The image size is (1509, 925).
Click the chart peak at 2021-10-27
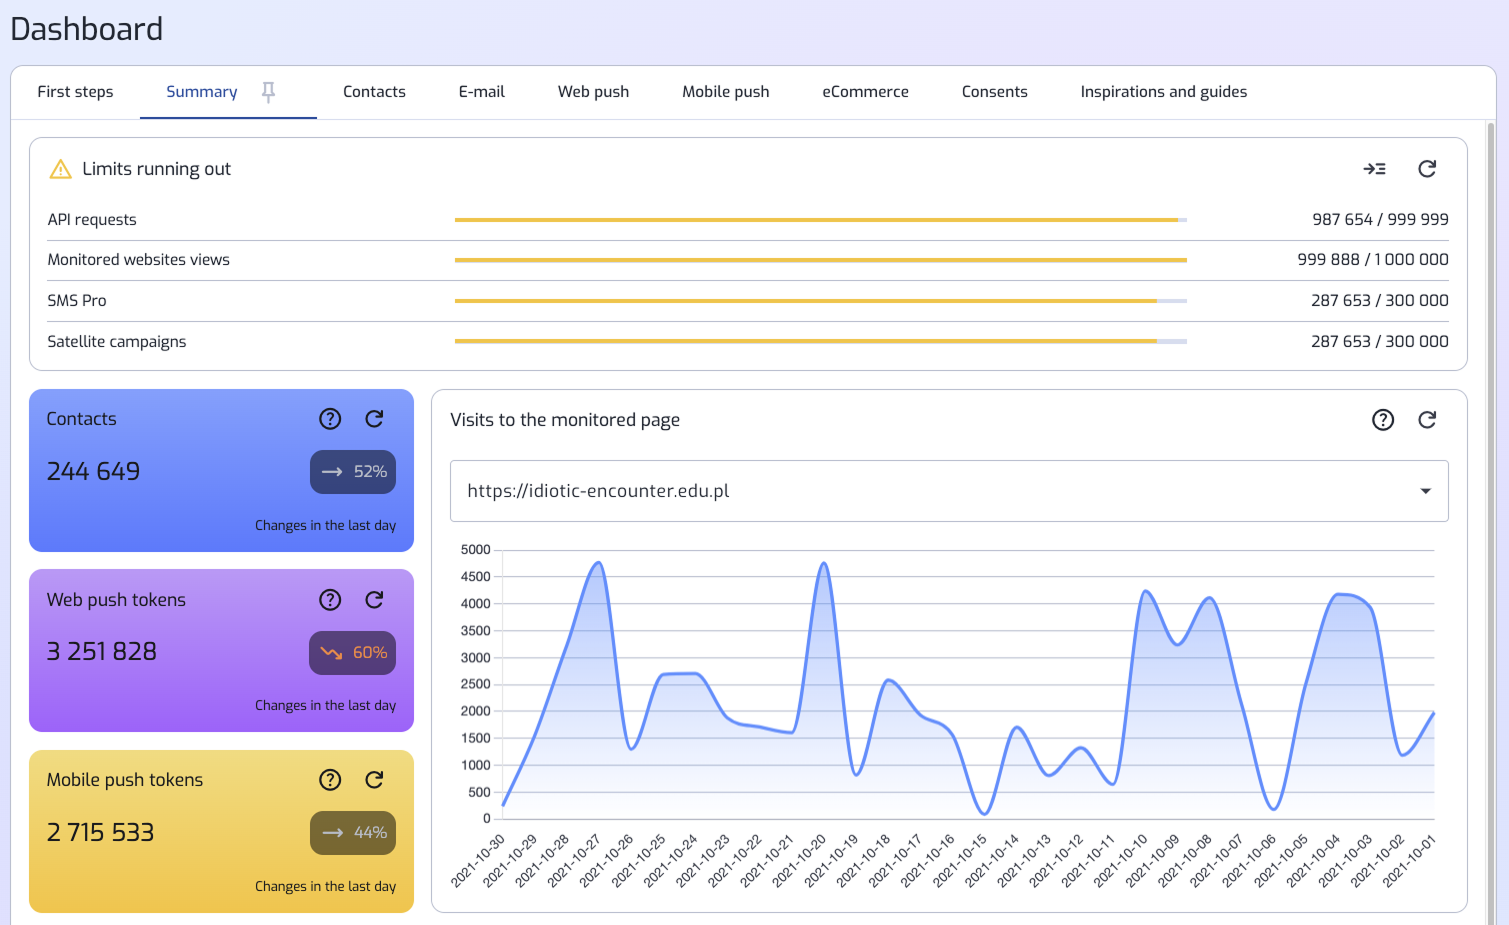598,563
